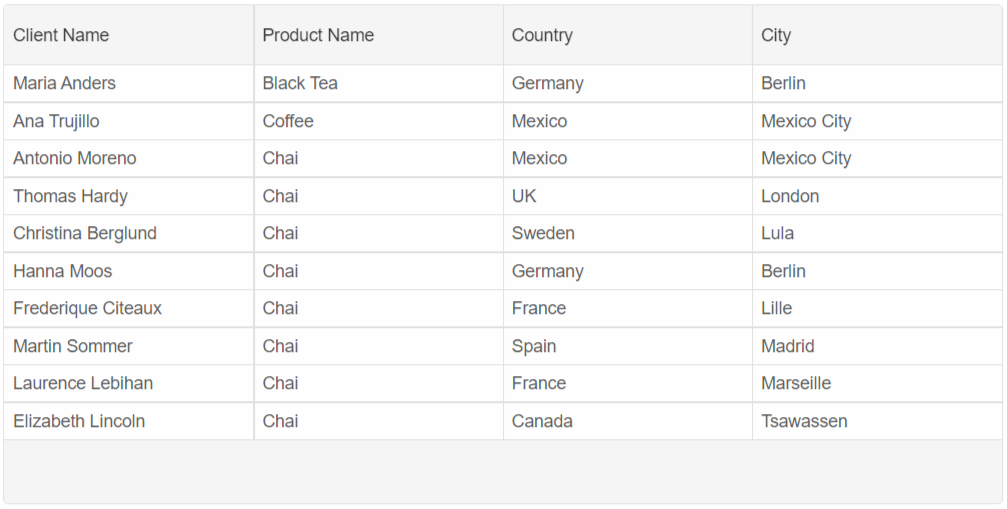The image size is (1007, 509).
Task: Select the Lille city cell
Action: tap(776, 308)
